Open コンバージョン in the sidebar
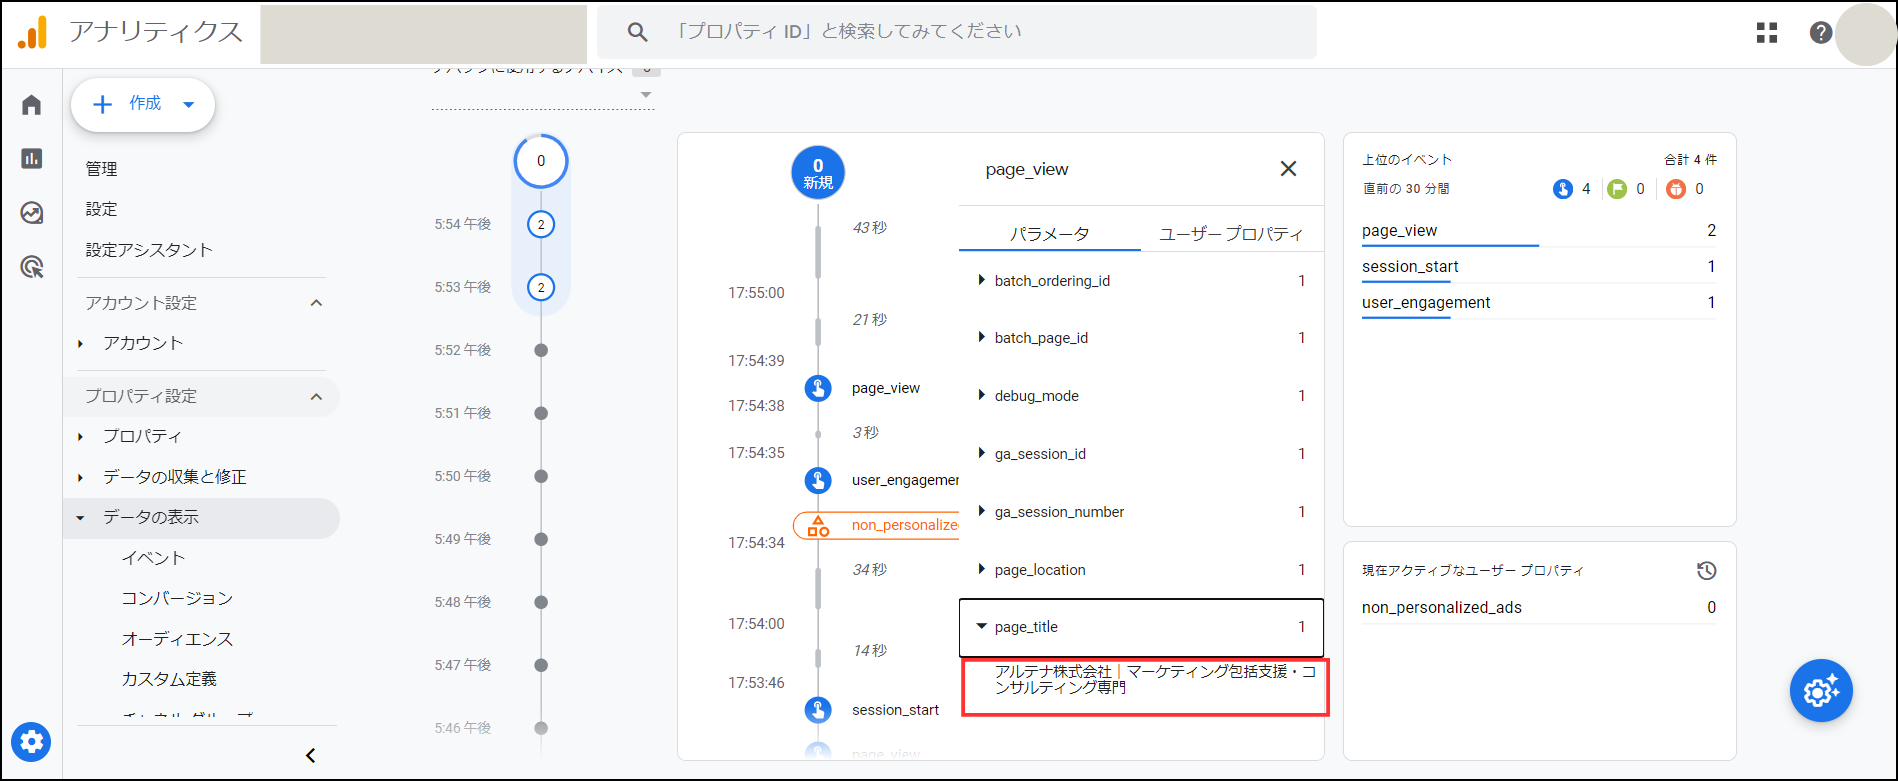Image resolution: width=1898 pixels, height=781 pixels. 177,598
